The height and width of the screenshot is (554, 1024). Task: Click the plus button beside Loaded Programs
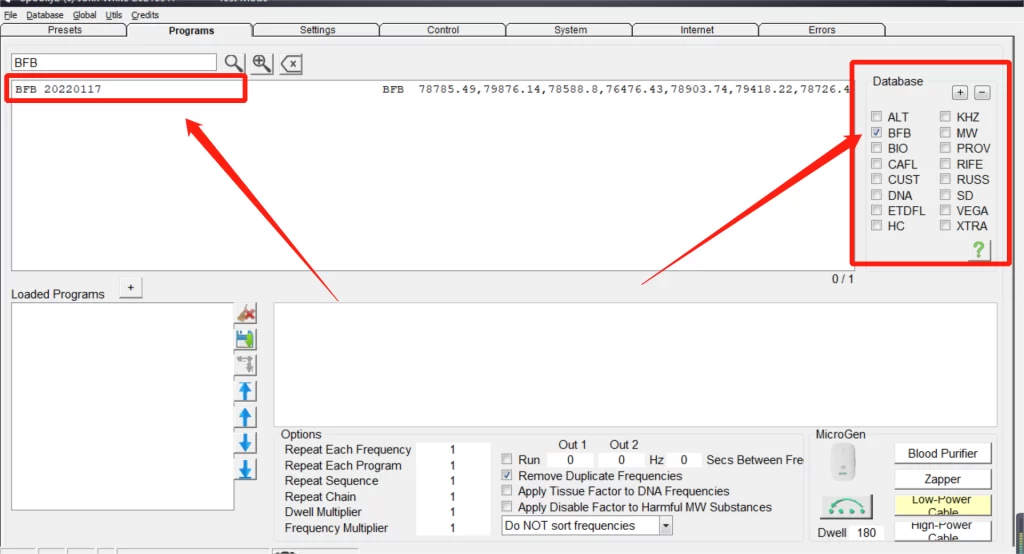coord(130,288)
